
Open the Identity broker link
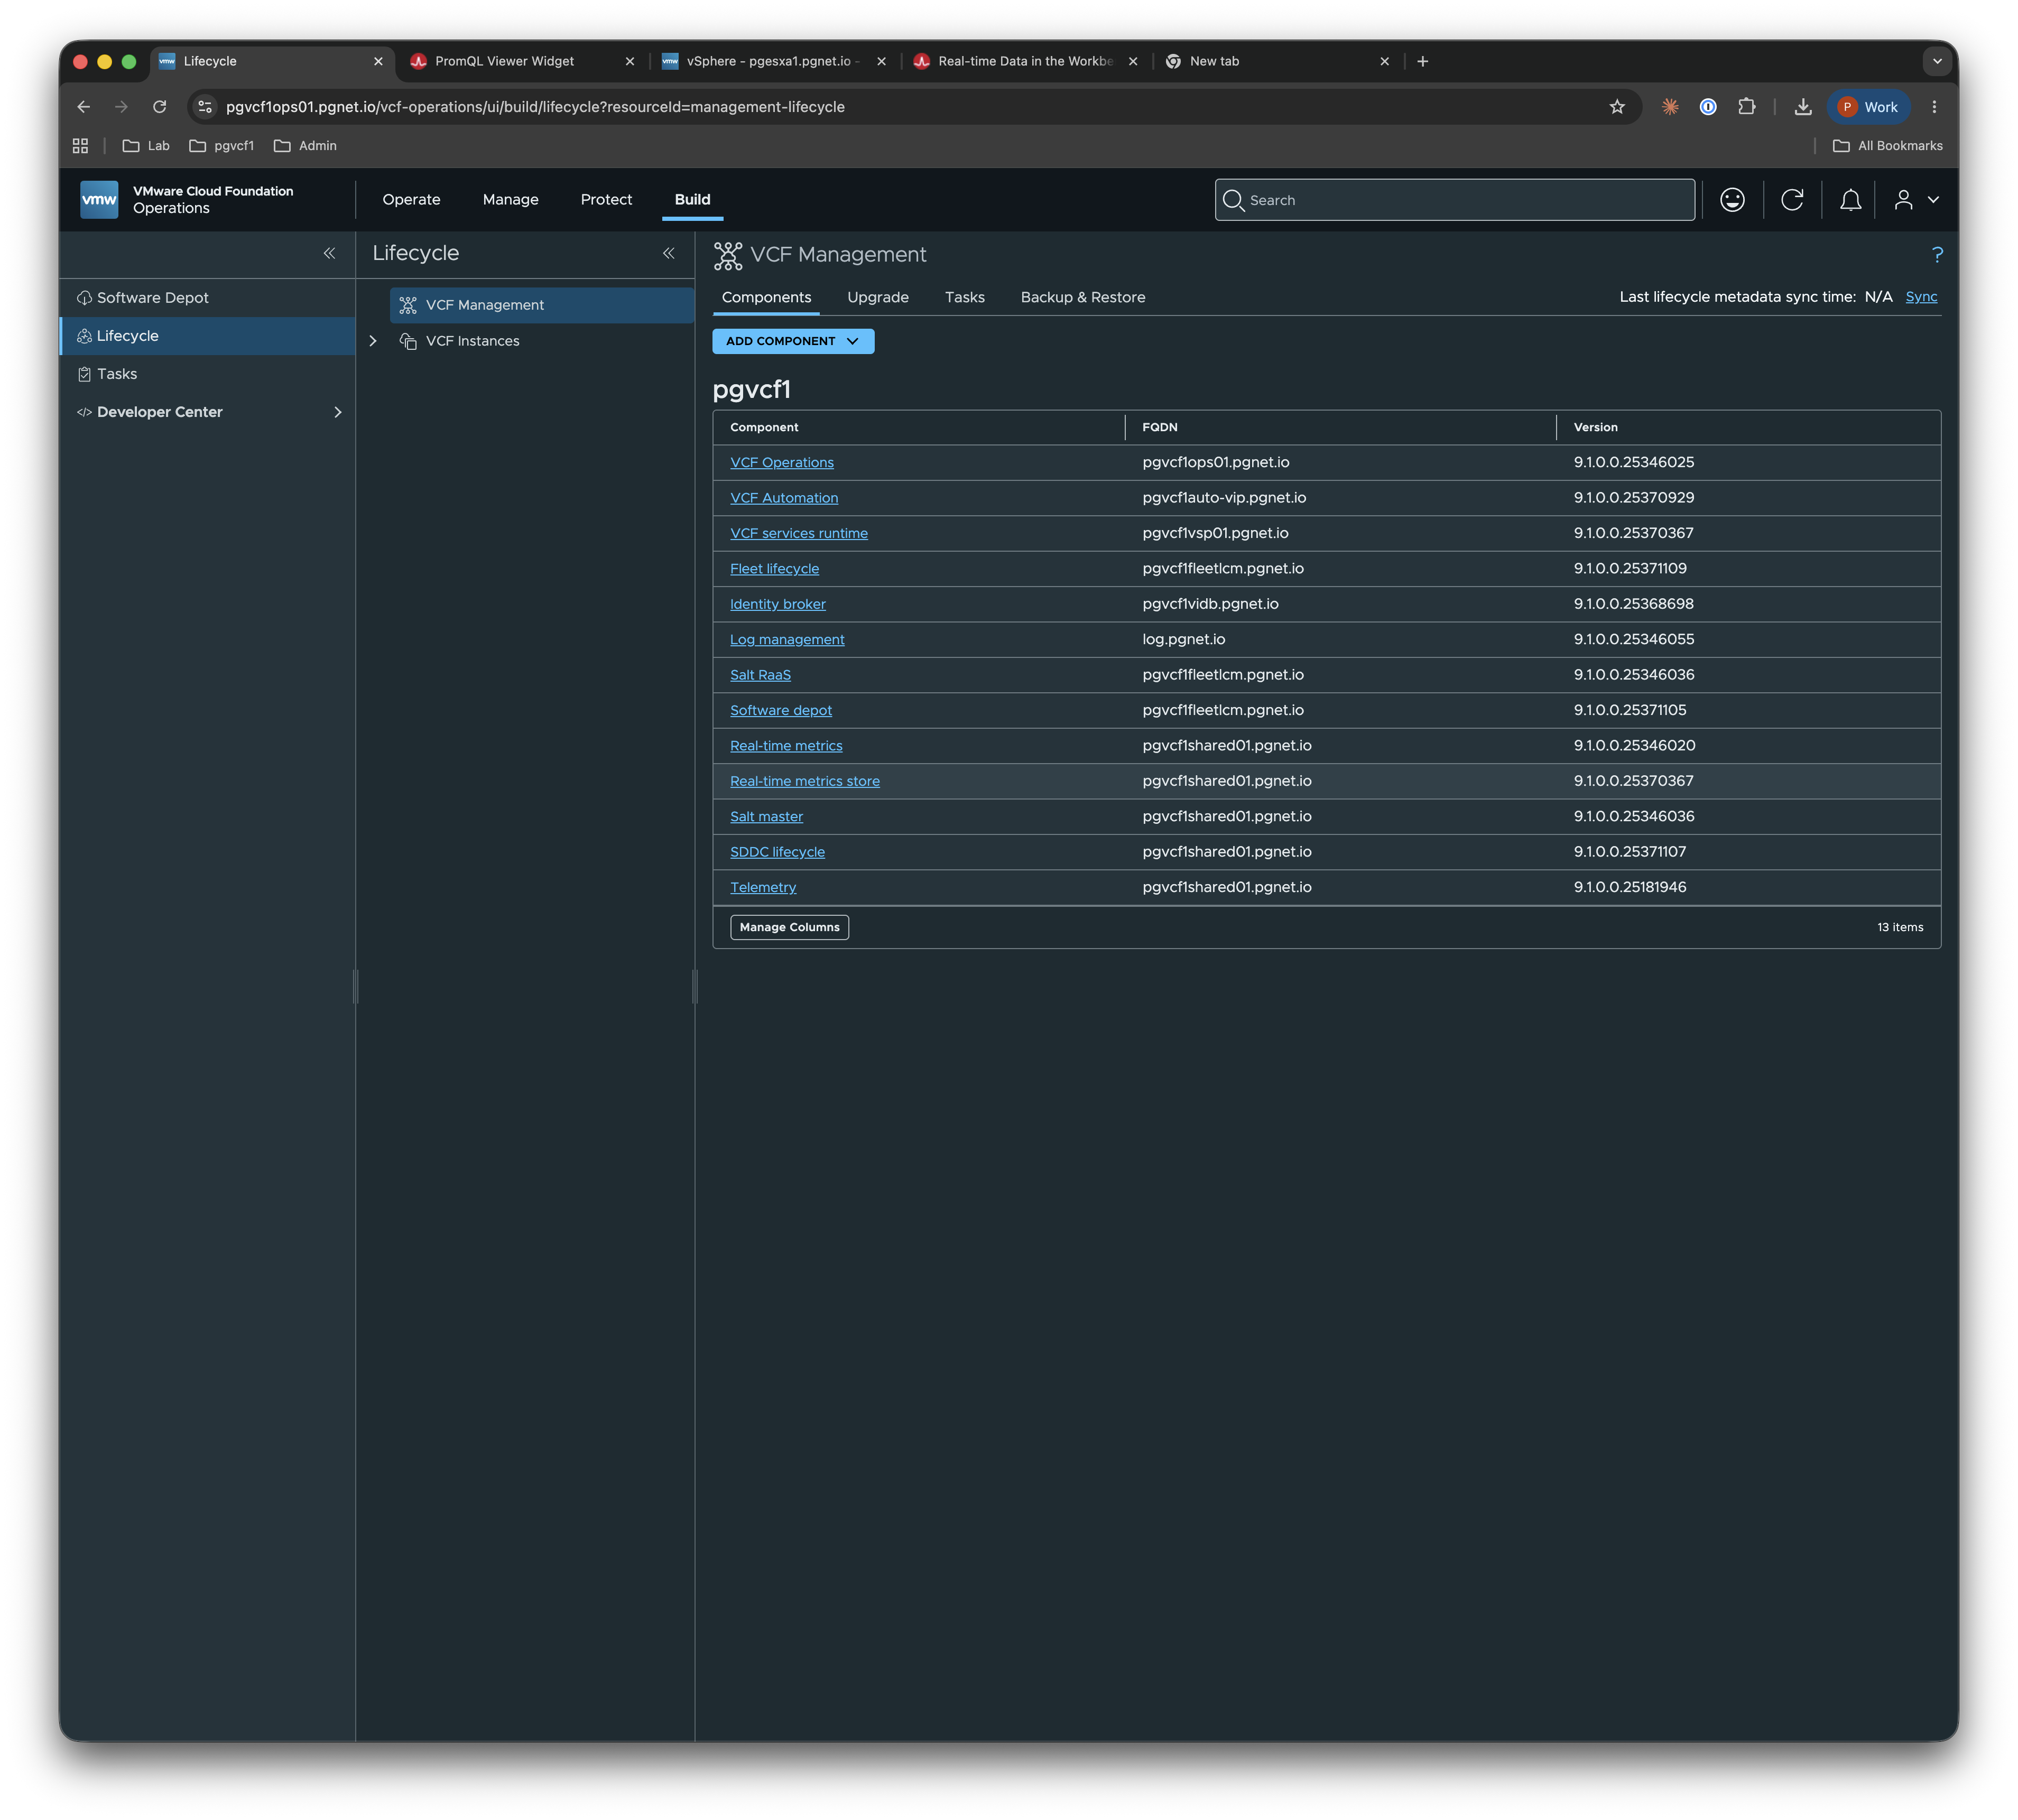pos(778,604)
